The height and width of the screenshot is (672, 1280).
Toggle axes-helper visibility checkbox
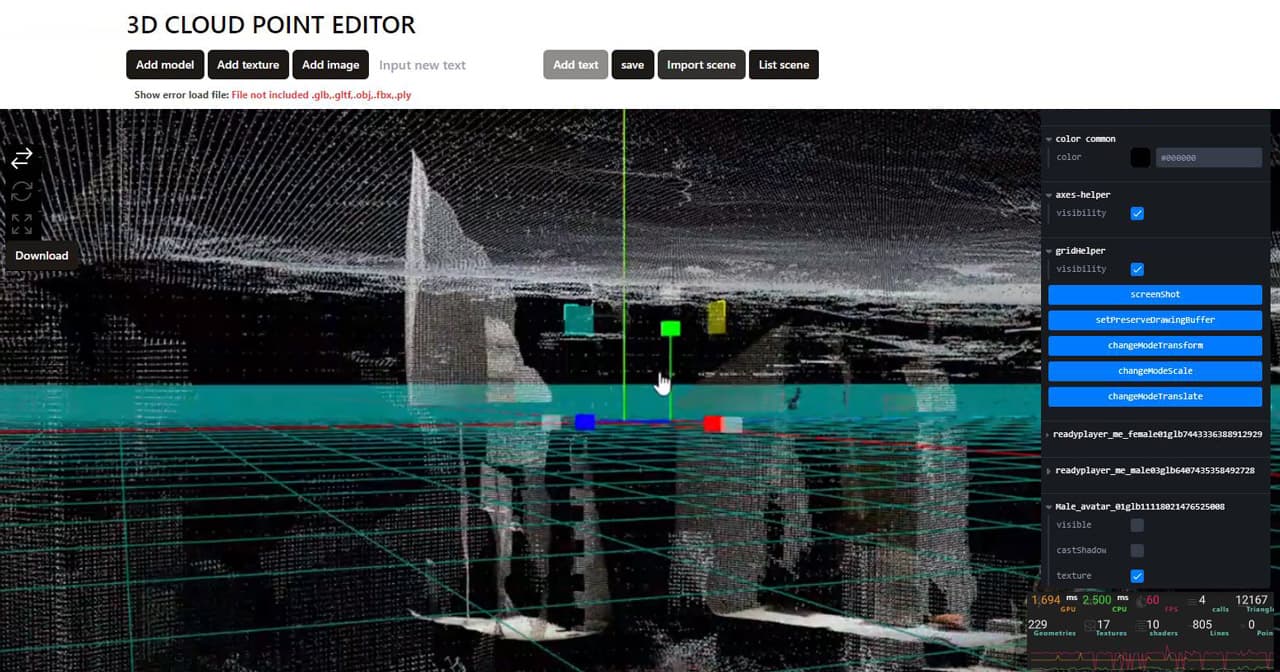pos(1137,213)
